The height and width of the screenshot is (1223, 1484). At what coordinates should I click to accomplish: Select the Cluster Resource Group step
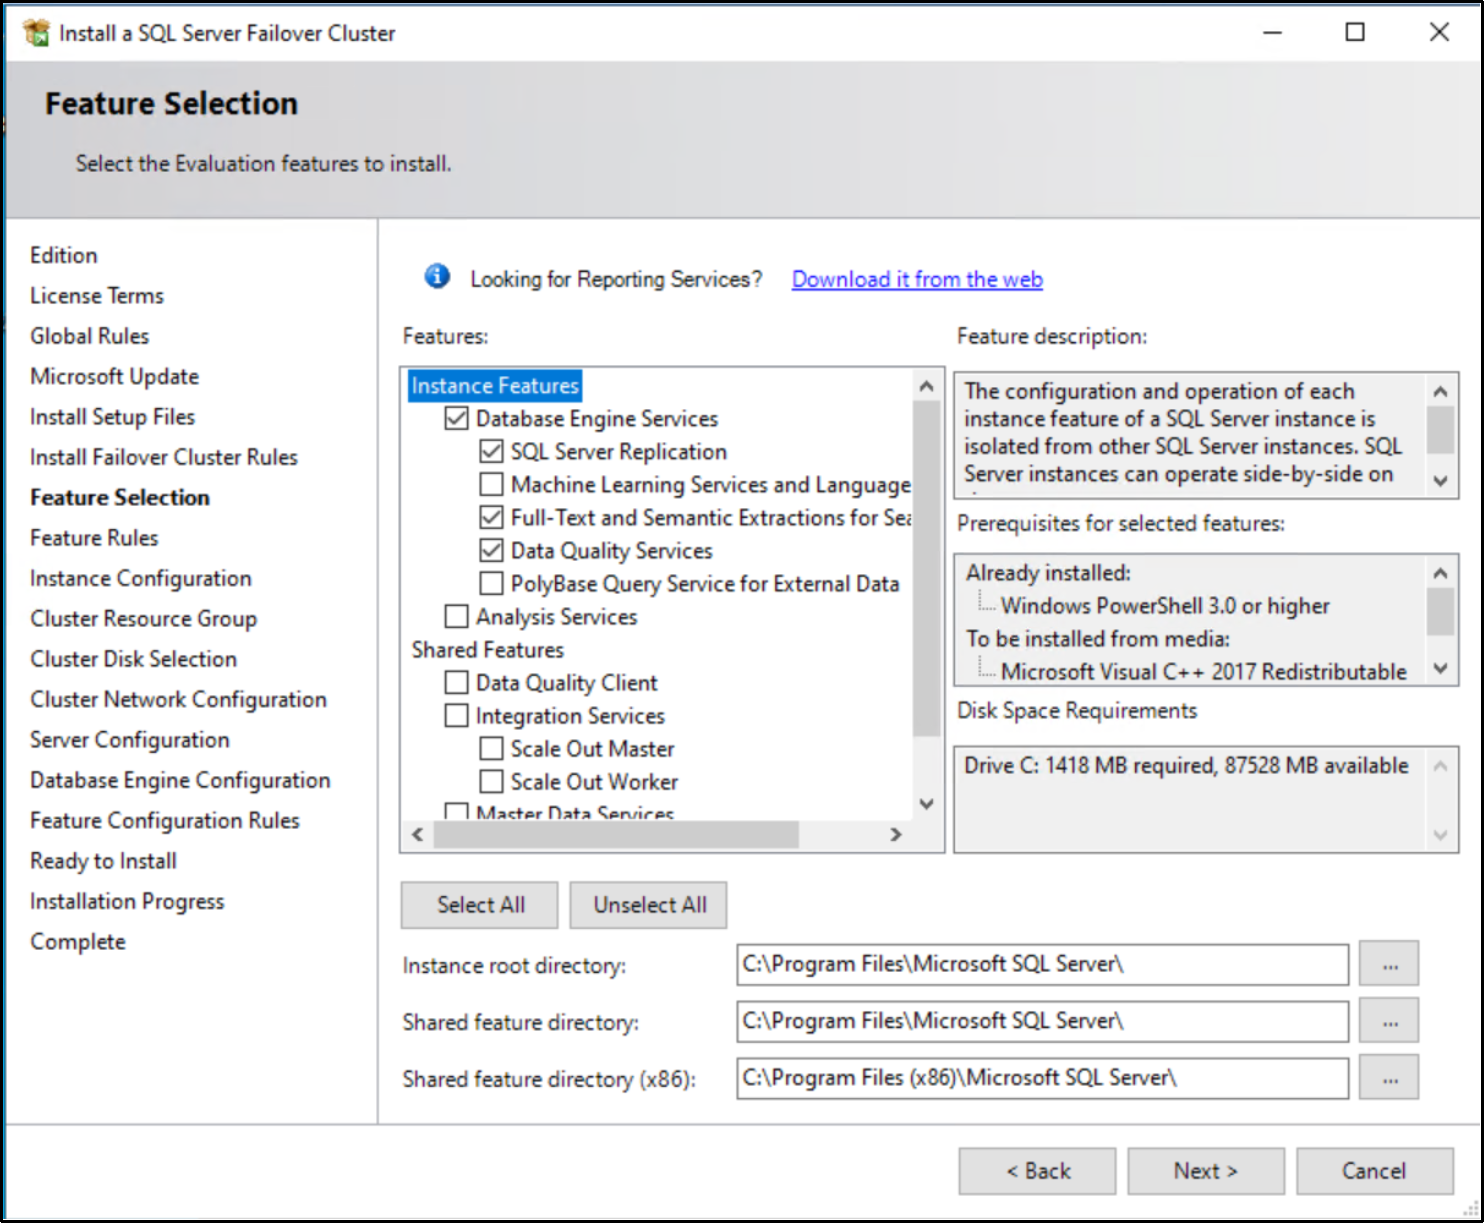144,619
